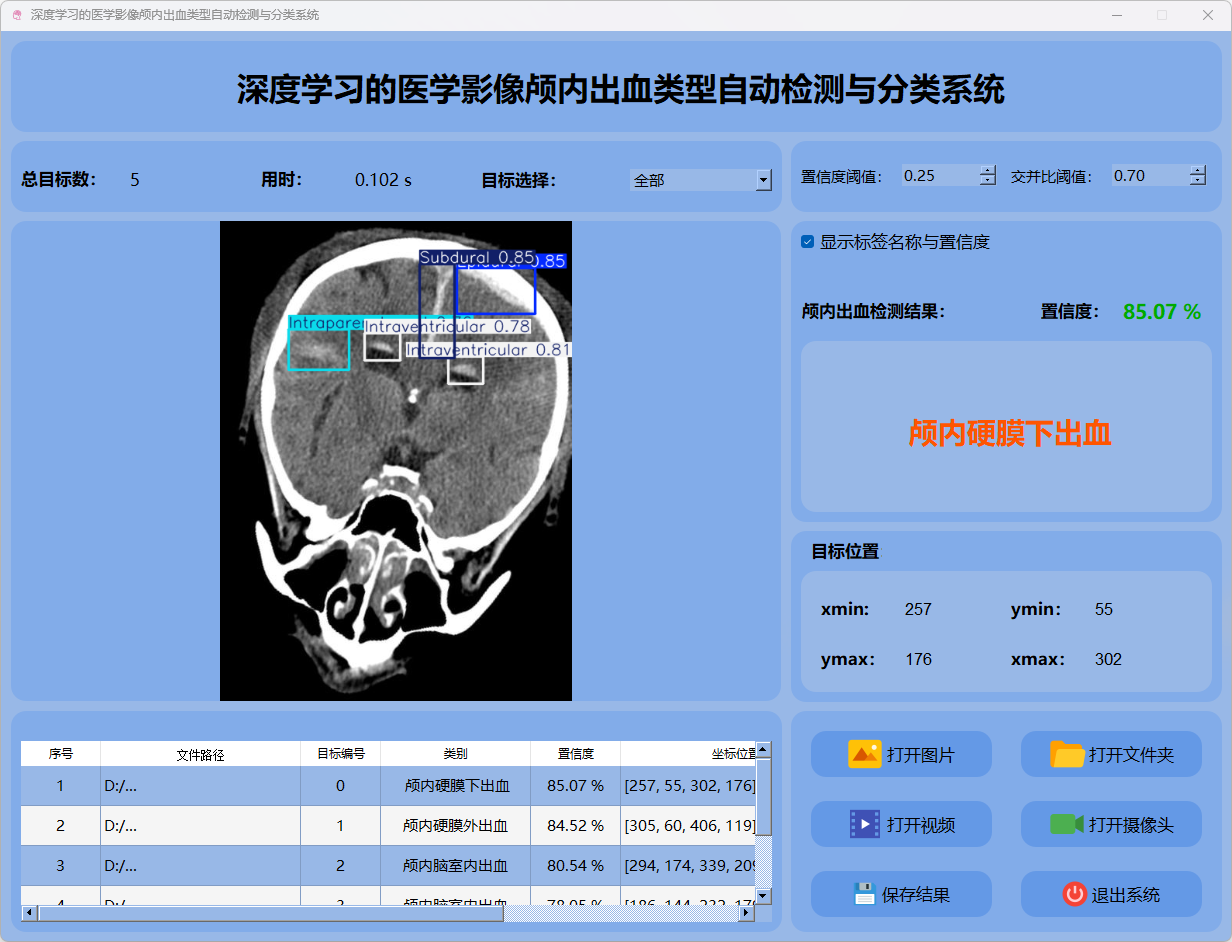Click 序号 cell of row 1
Viewport: 1232px width, 942px height.
point(61,786)
